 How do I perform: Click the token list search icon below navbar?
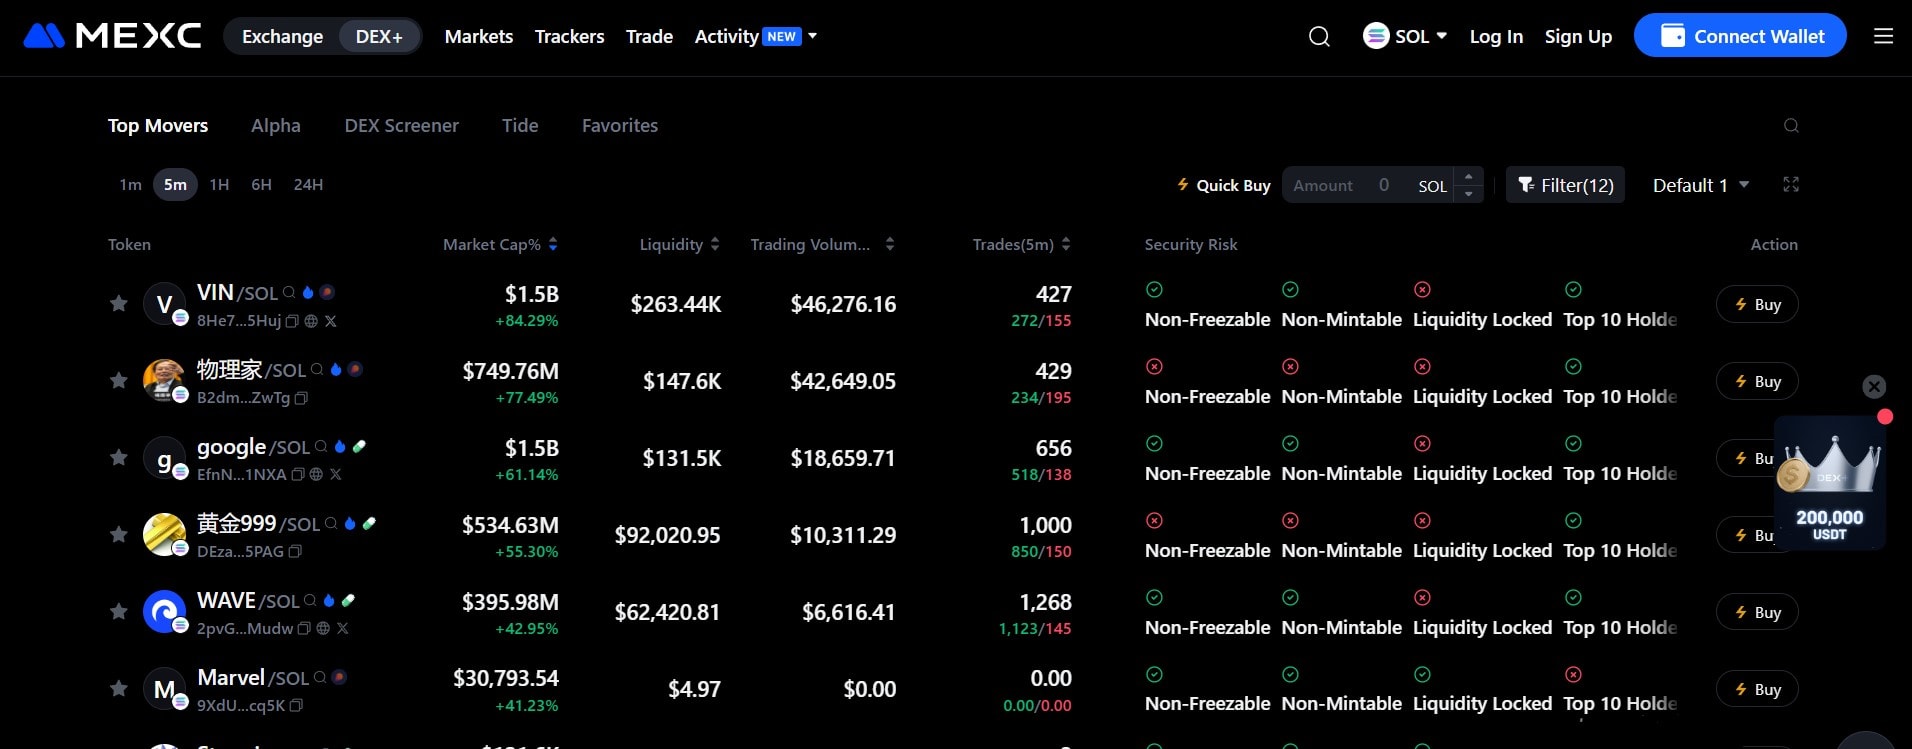pos(1790,126)
